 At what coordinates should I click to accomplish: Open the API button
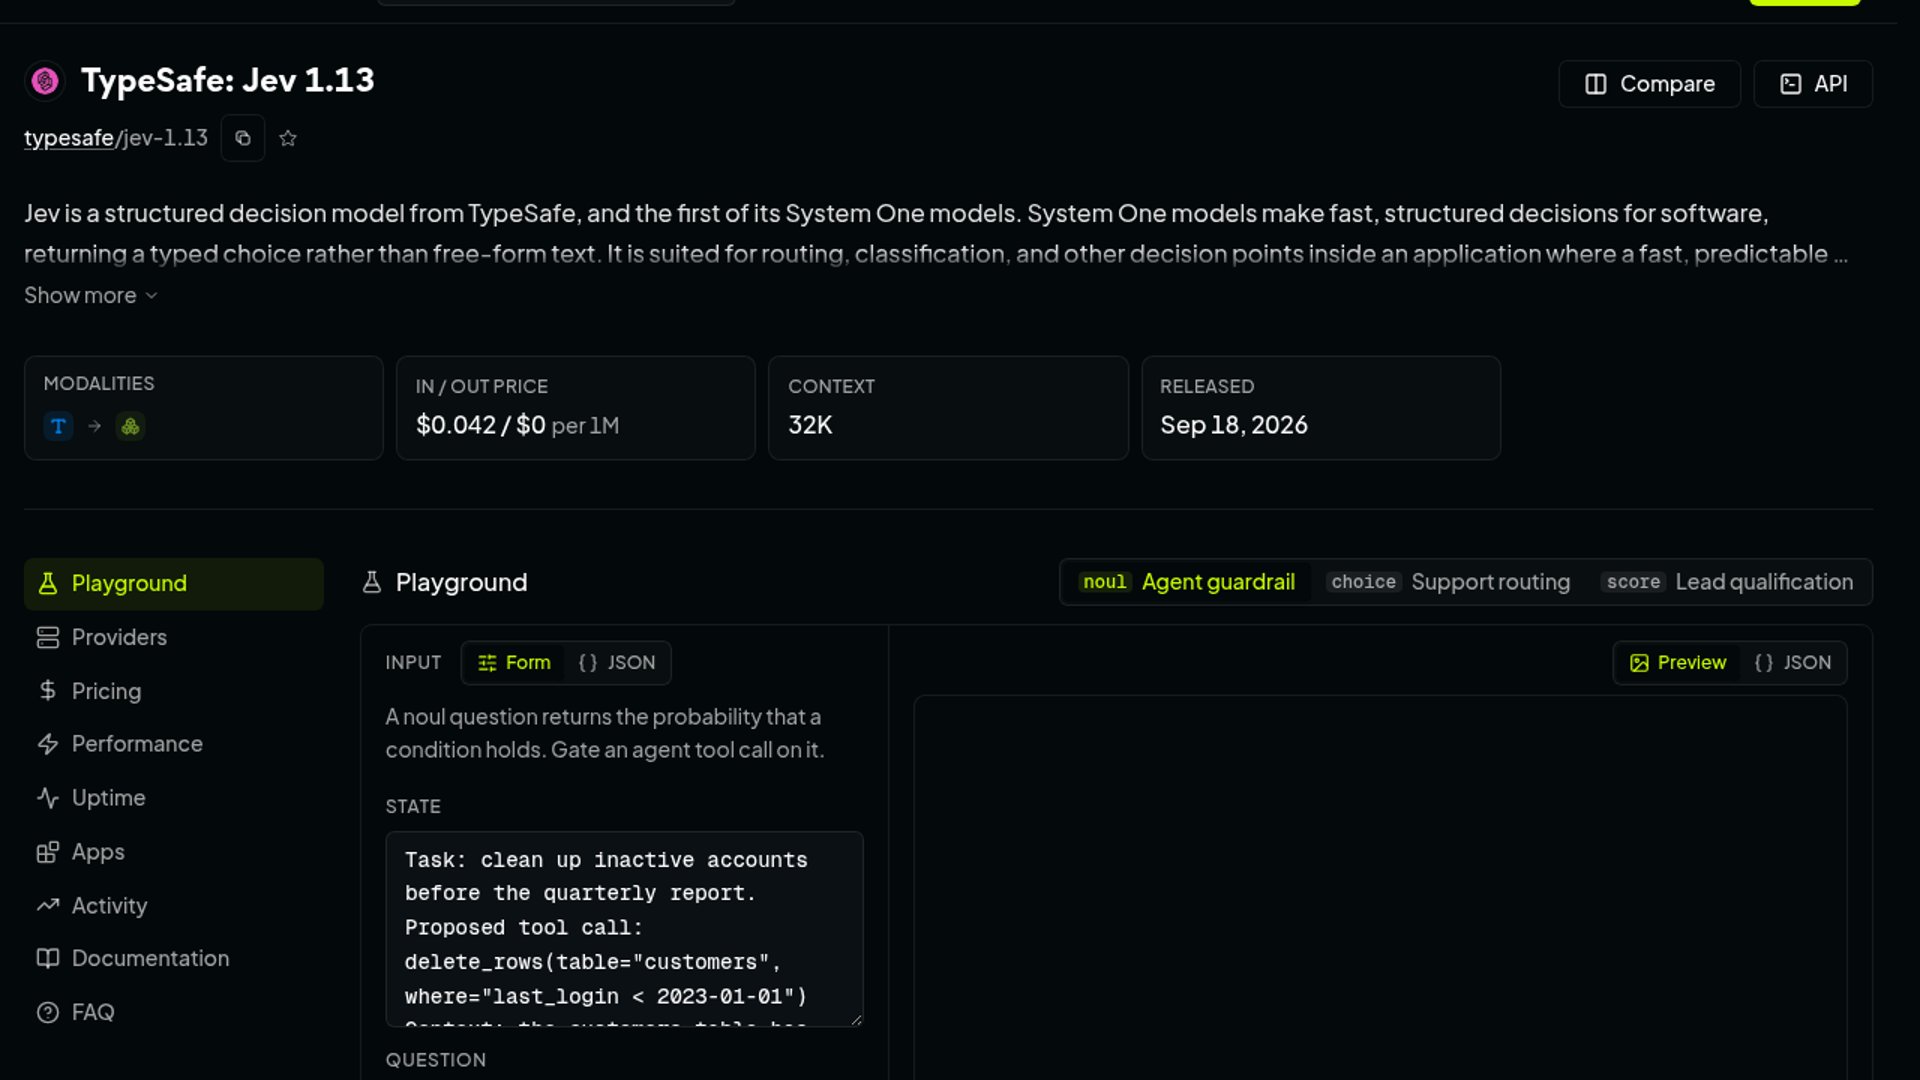click(1813, 84)
